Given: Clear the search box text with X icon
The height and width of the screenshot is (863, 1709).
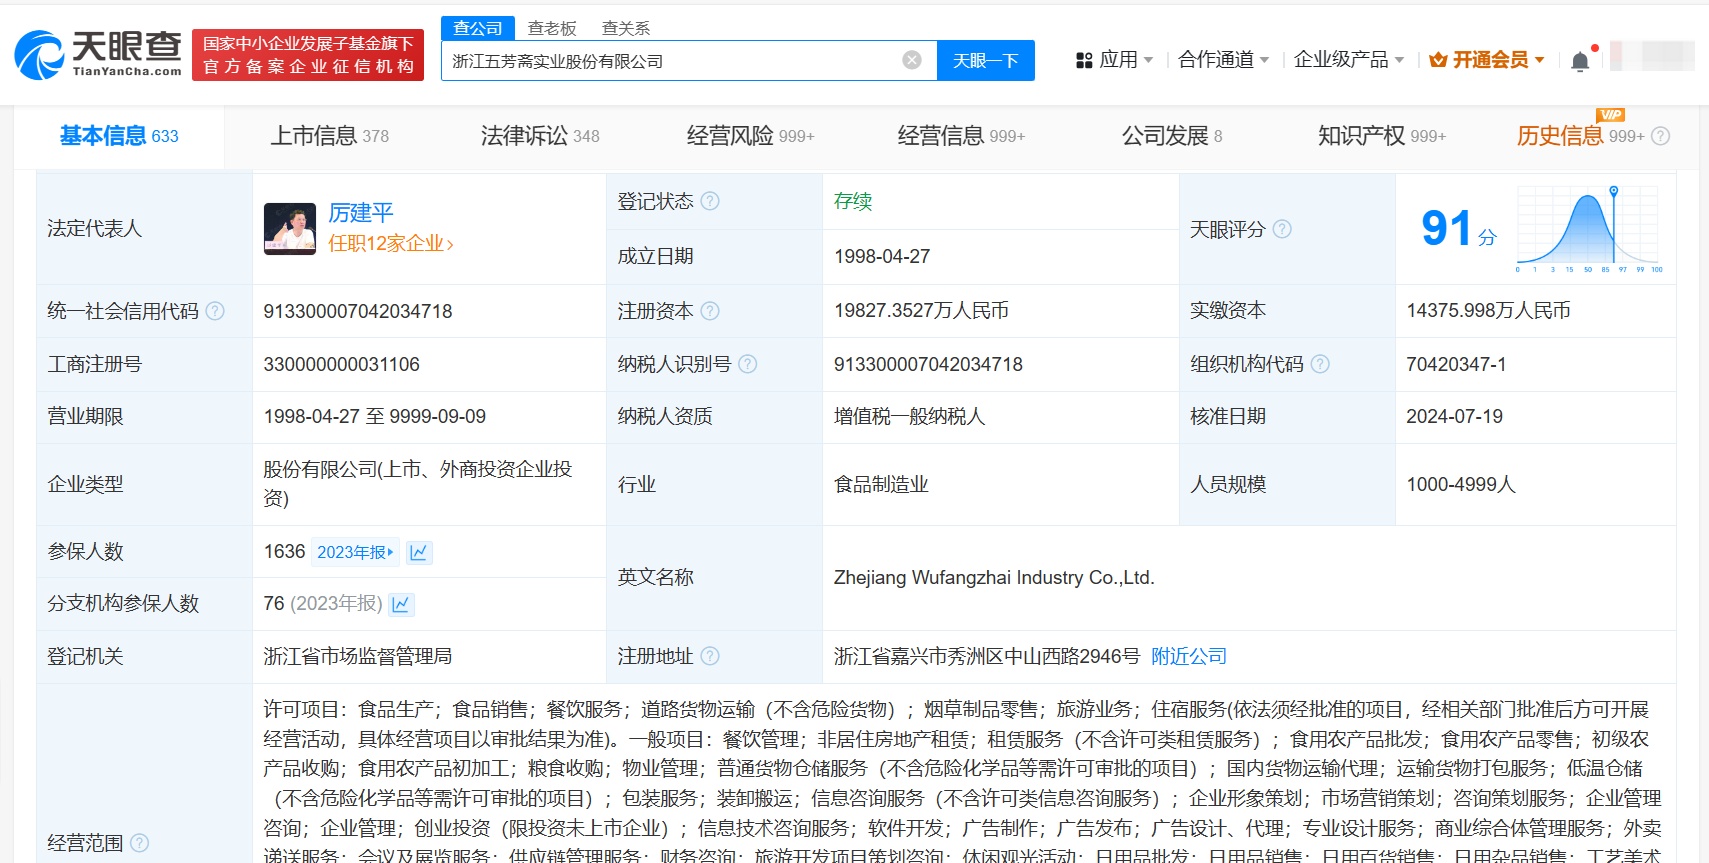Looking at the screenshot, I should [x=911, y=60].
